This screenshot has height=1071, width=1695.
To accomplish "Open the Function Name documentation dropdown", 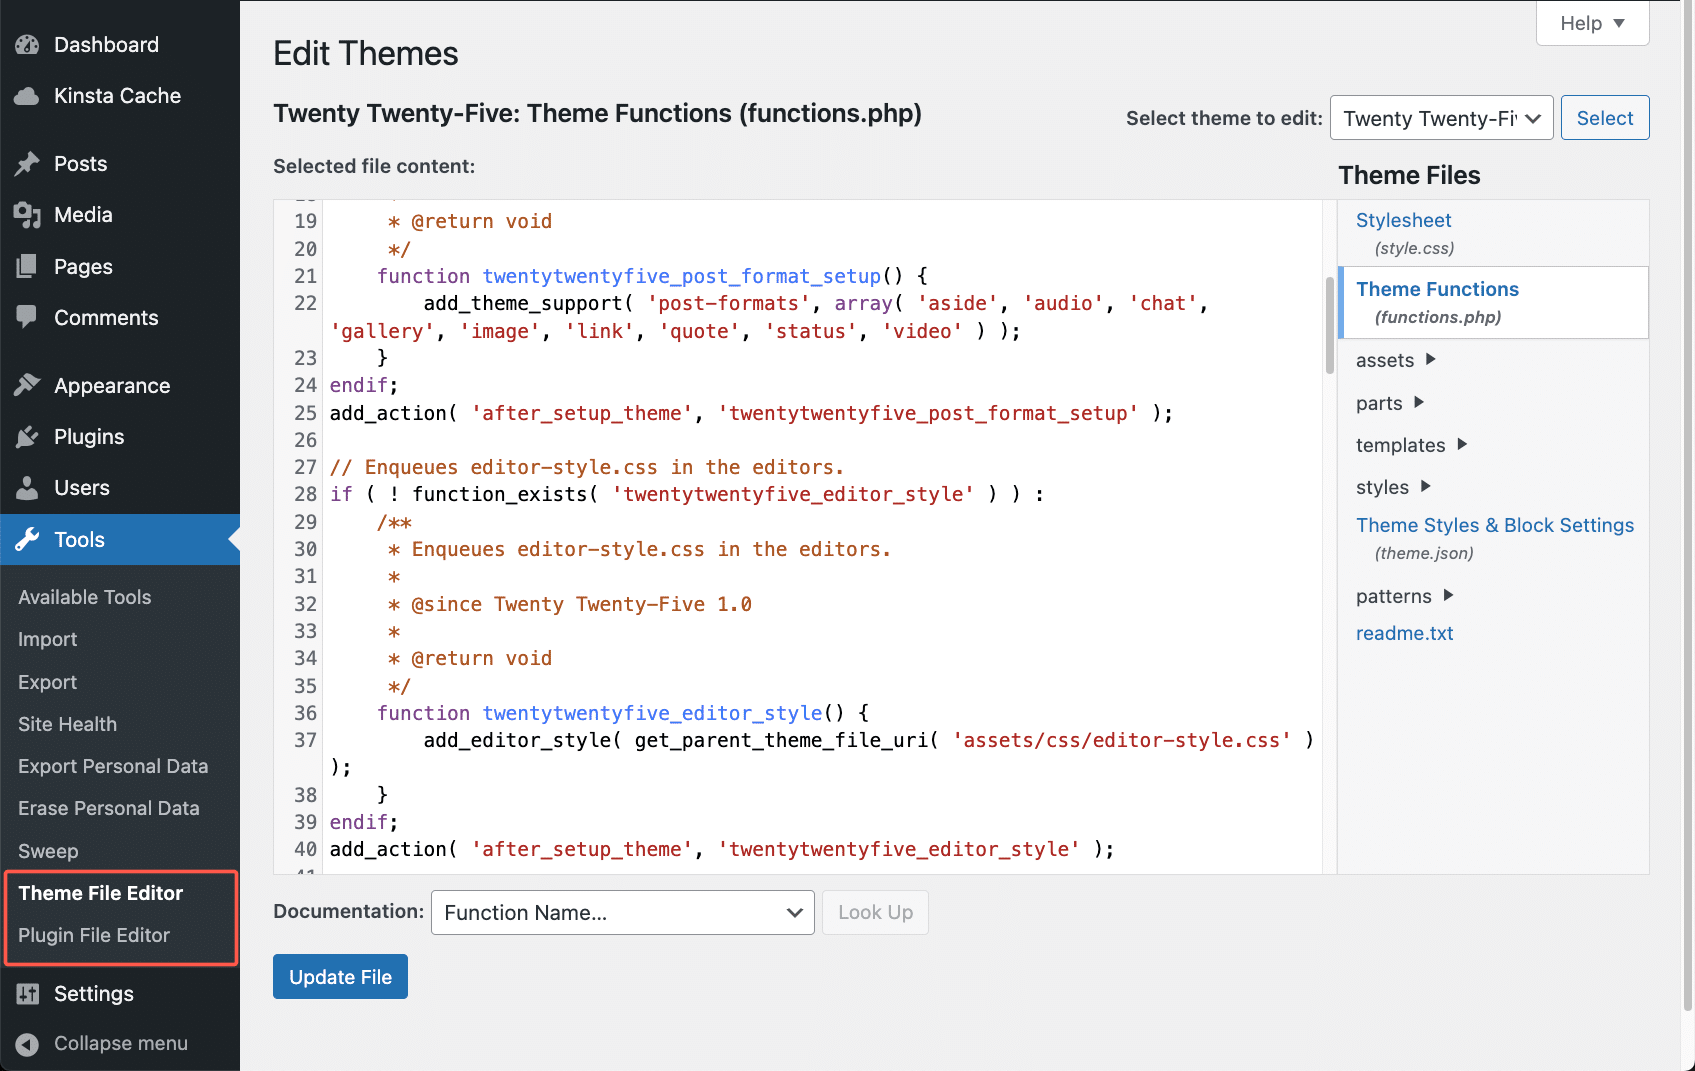I will 623,912.
